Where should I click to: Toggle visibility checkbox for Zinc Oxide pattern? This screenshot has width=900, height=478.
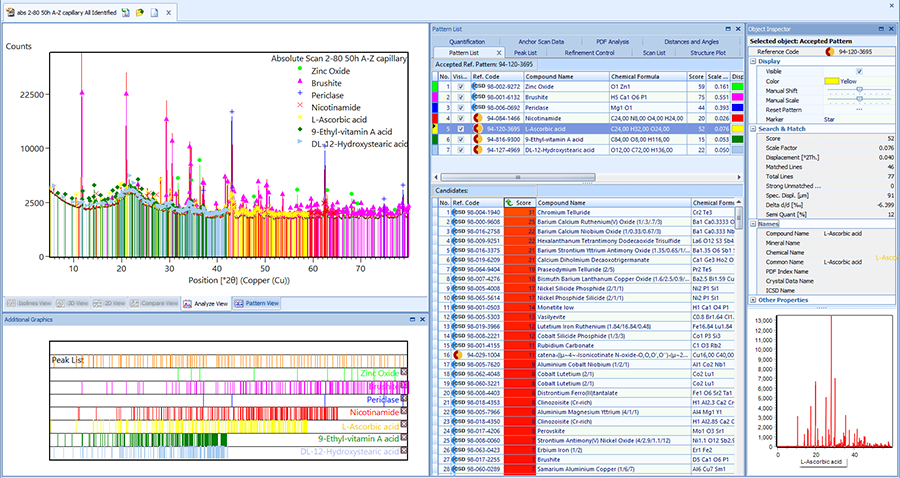point(459,87)
